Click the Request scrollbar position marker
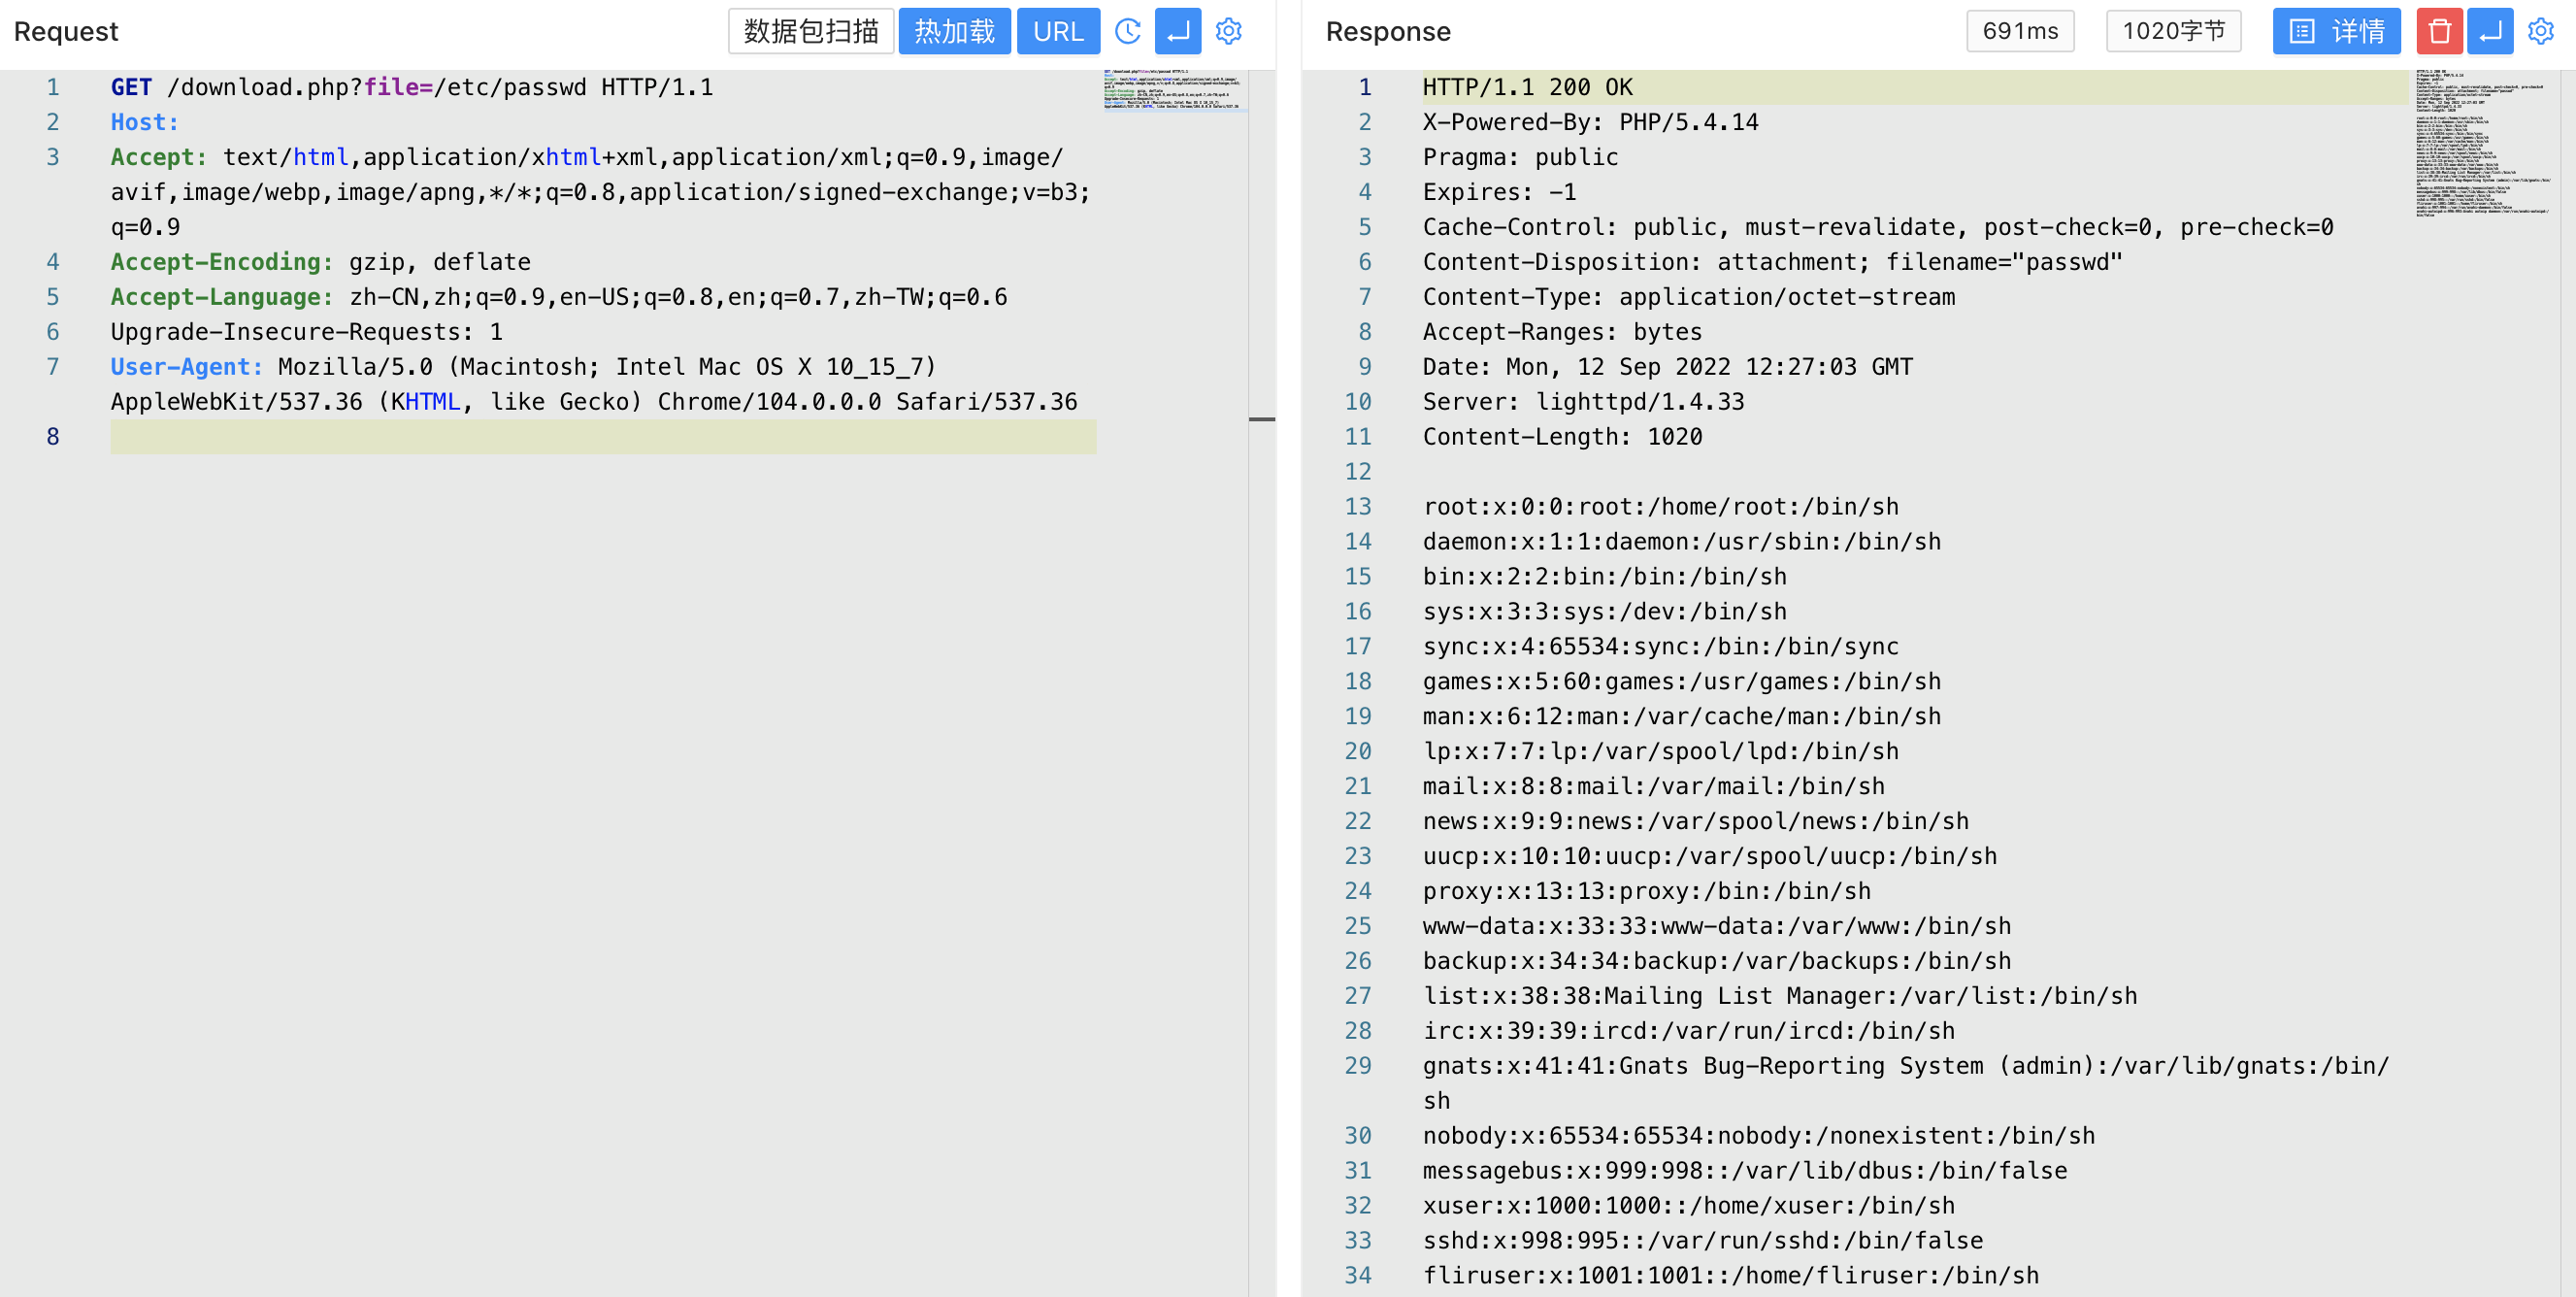Screen dimensions: 2576x1297 pyautogui.click(x=1261, y=419)
